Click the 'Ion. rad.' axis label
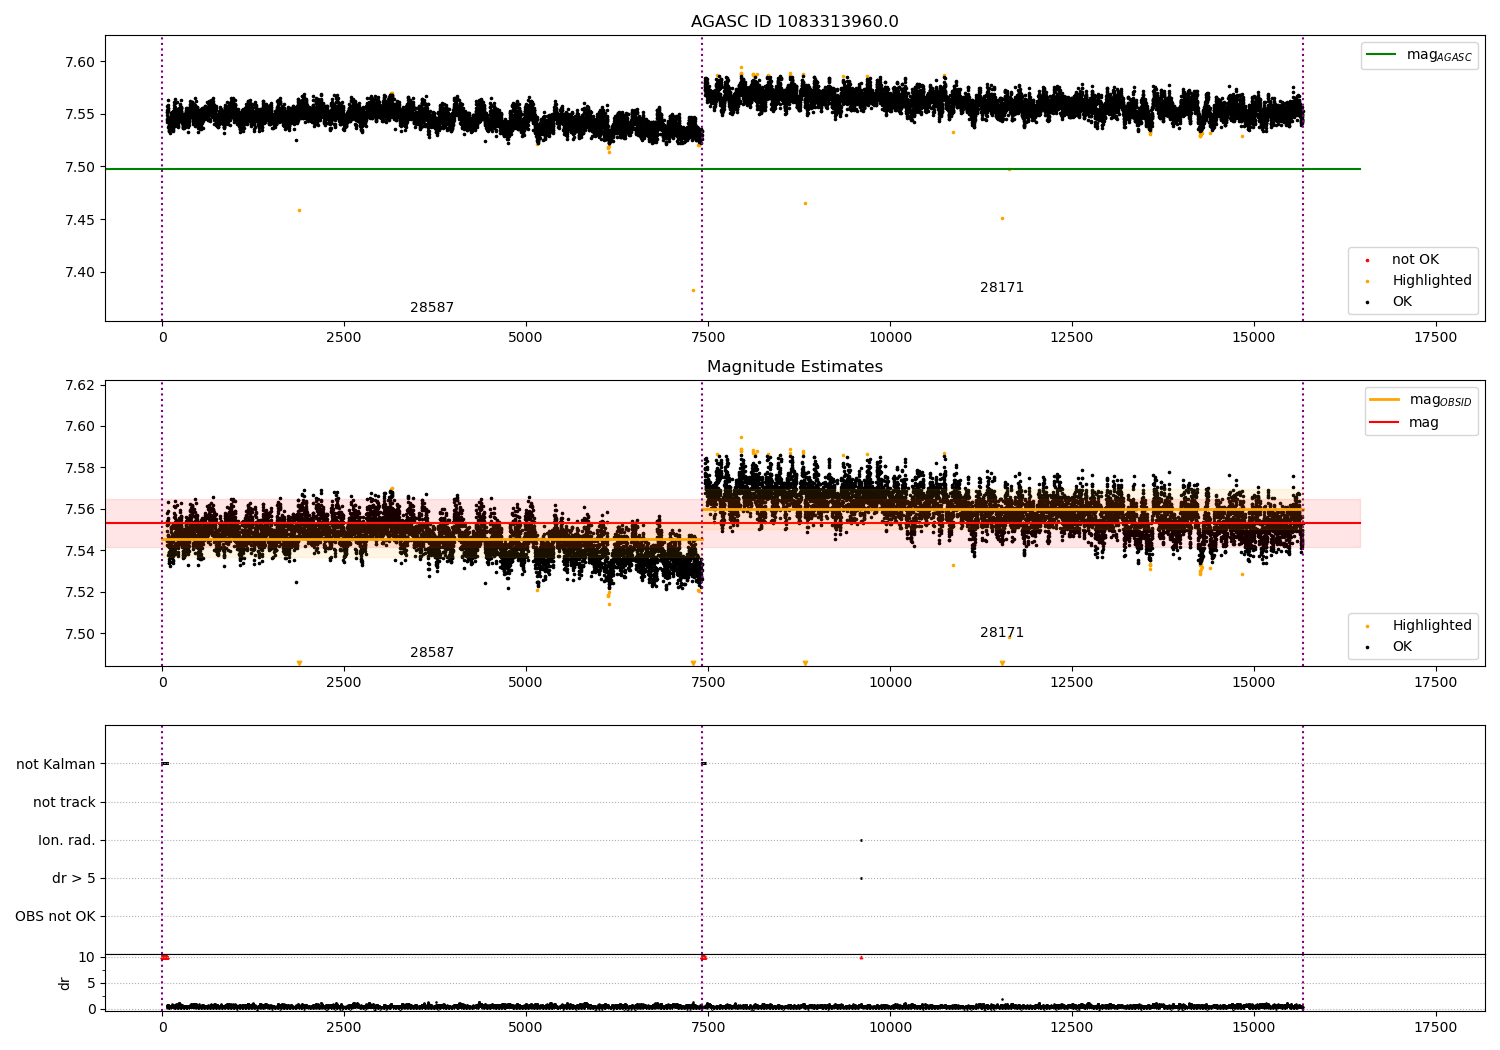This screenshot has height=1050, width=1500. [67, 840]
